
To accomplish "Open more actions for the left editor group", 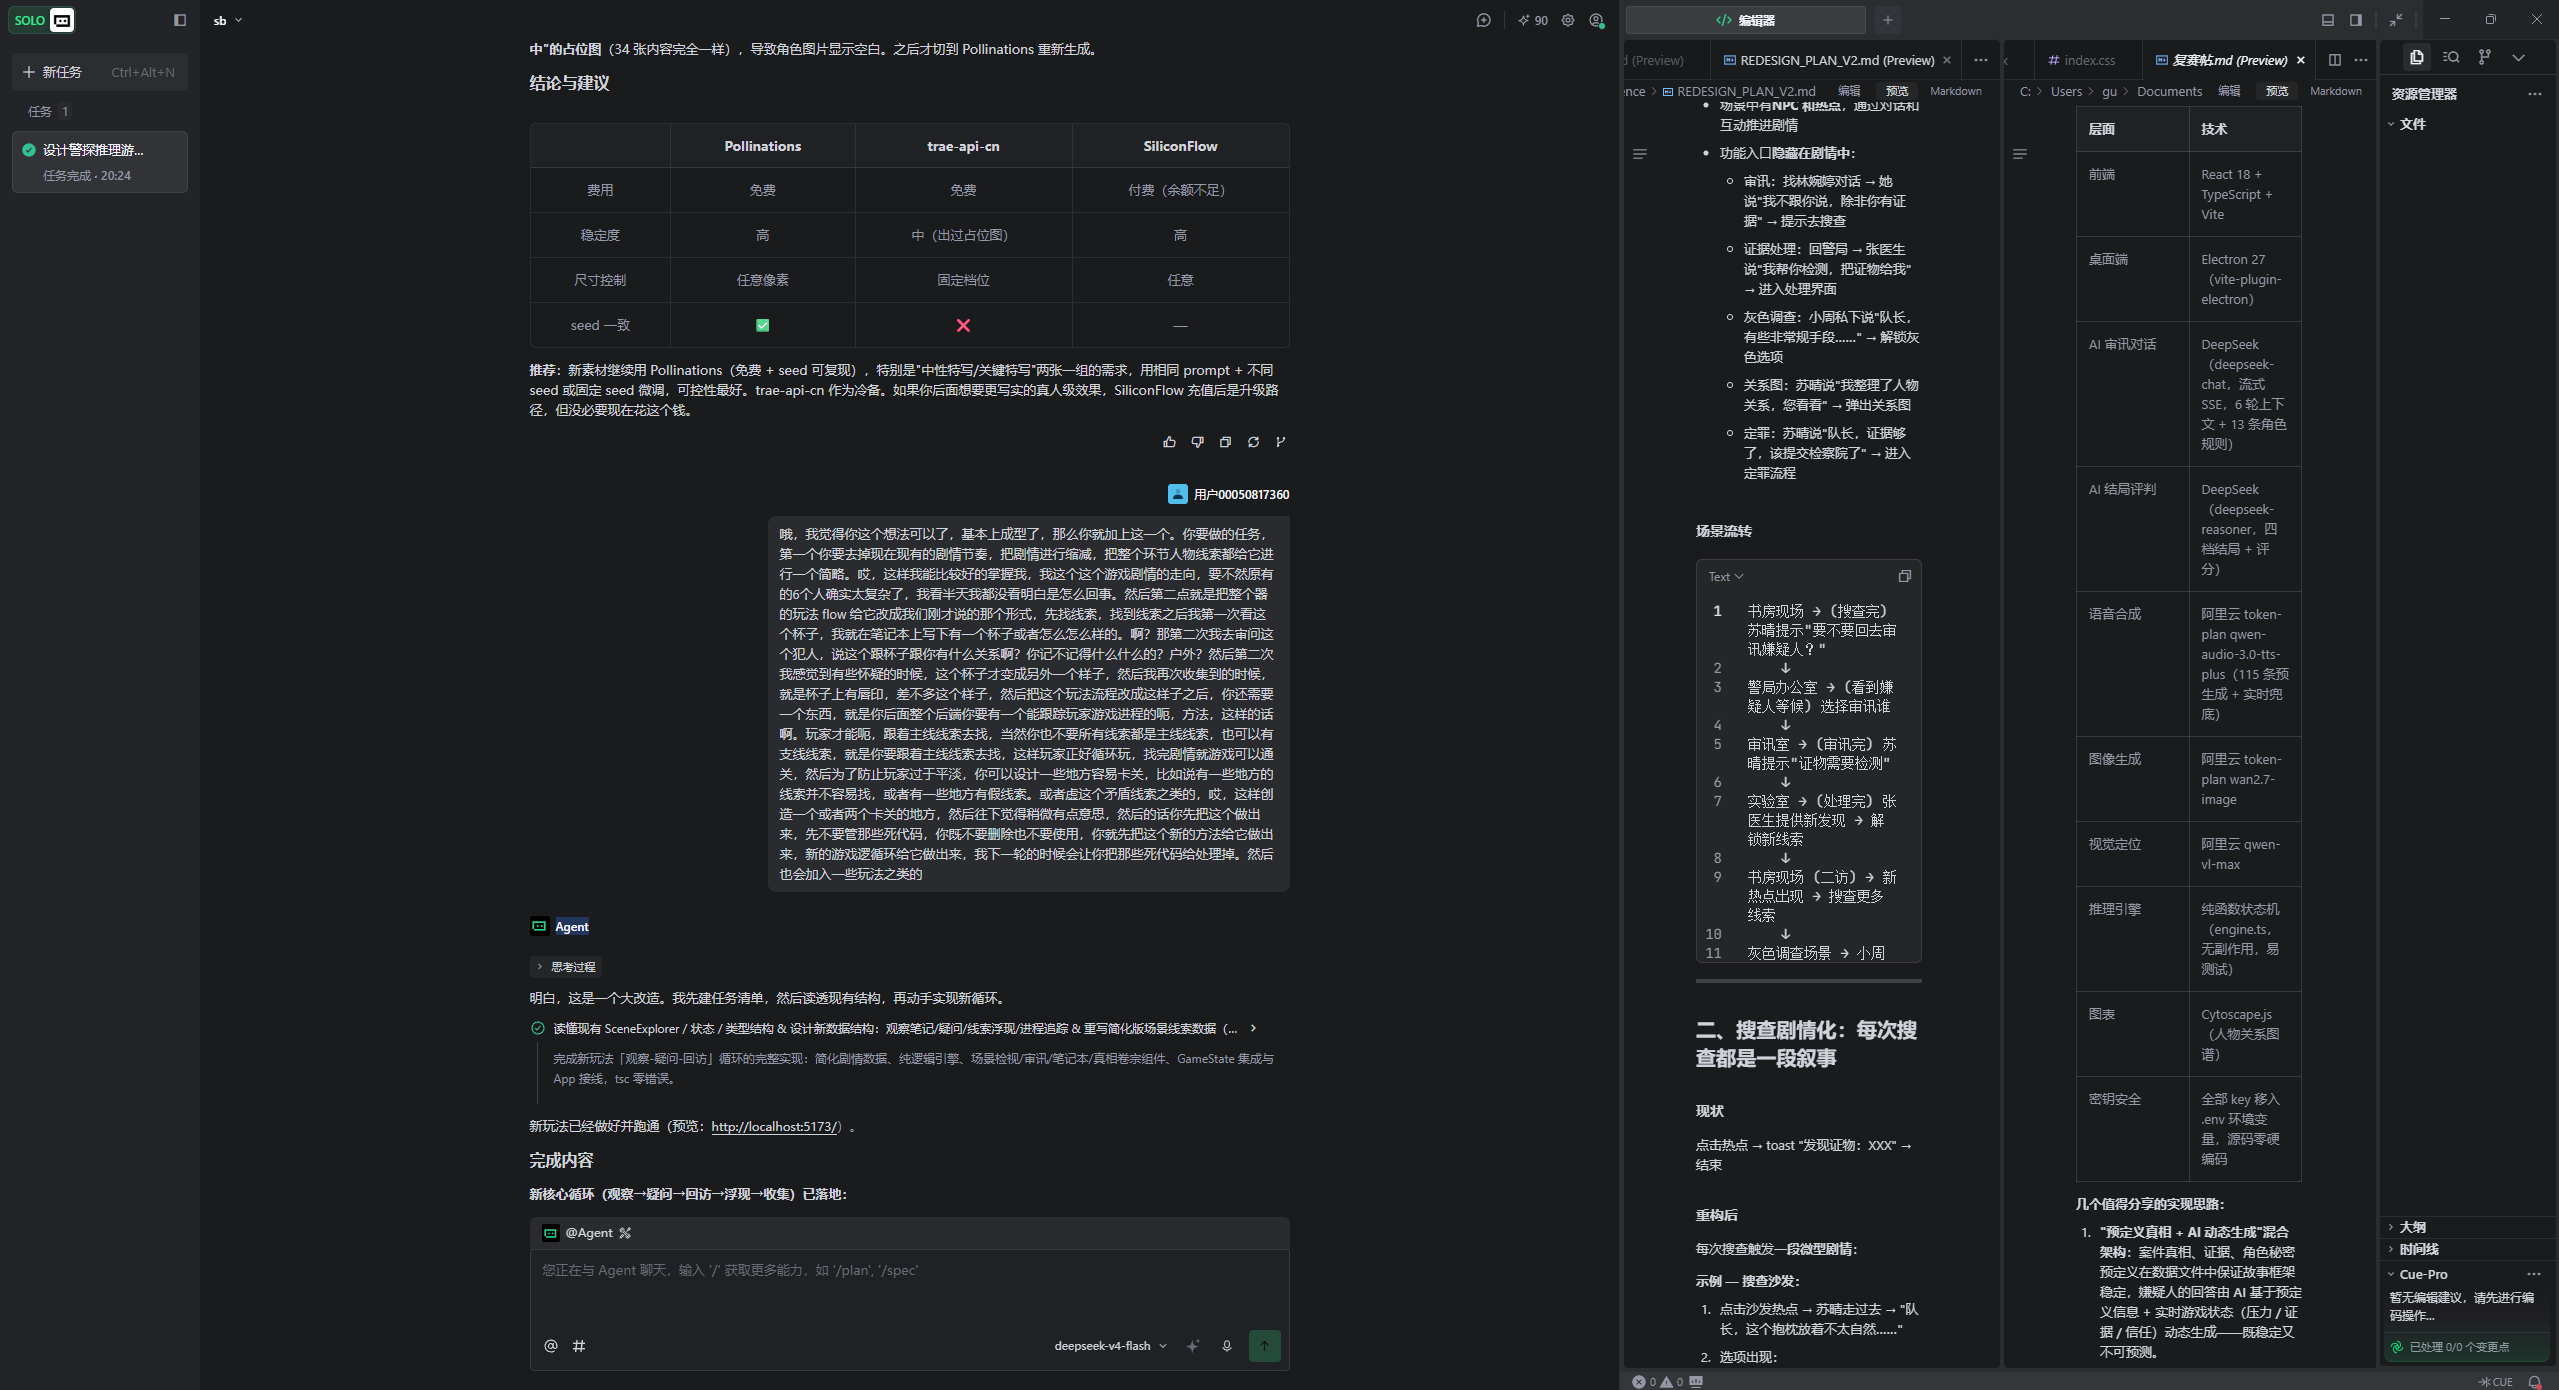I will (x=1981, y=60).
